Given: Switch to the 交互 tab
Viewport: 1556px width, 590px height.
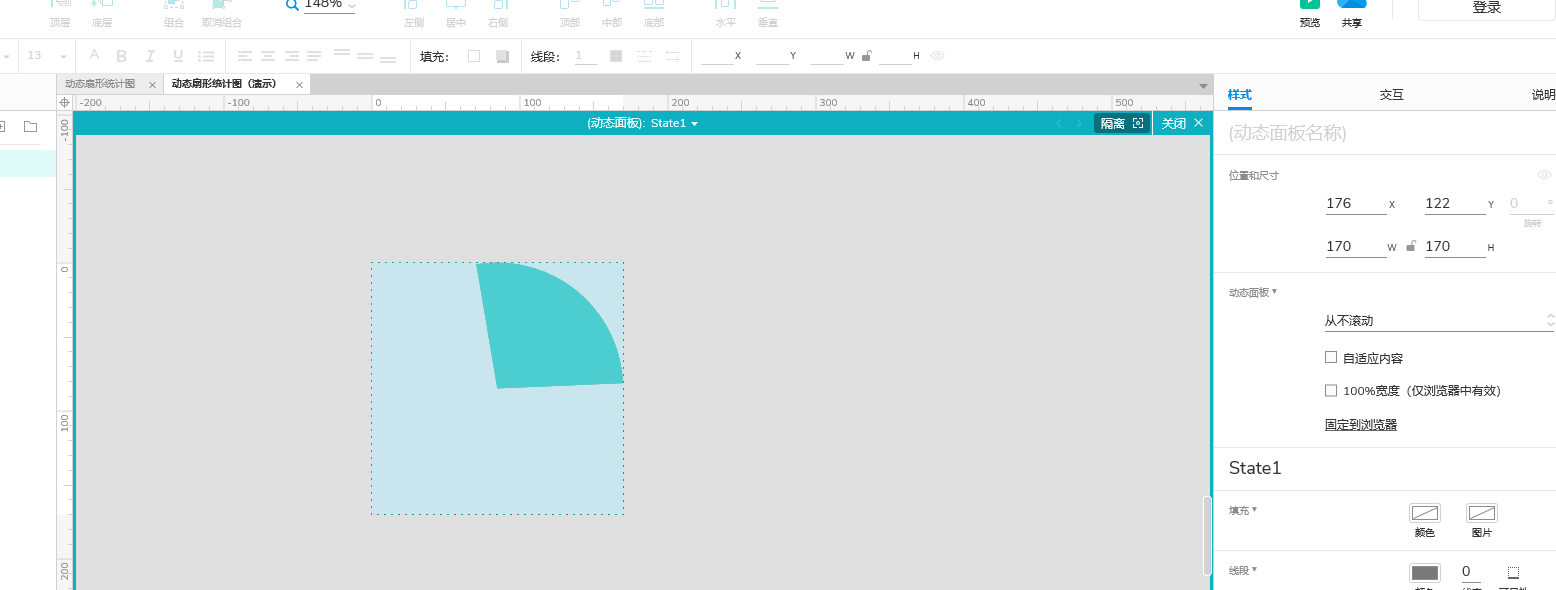Looking at the screenshot, I should click(1392, 95).
